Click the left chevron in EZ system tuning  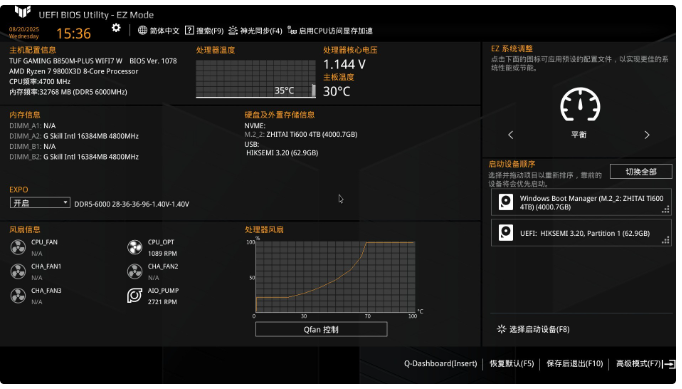click(x=511, y=135)
